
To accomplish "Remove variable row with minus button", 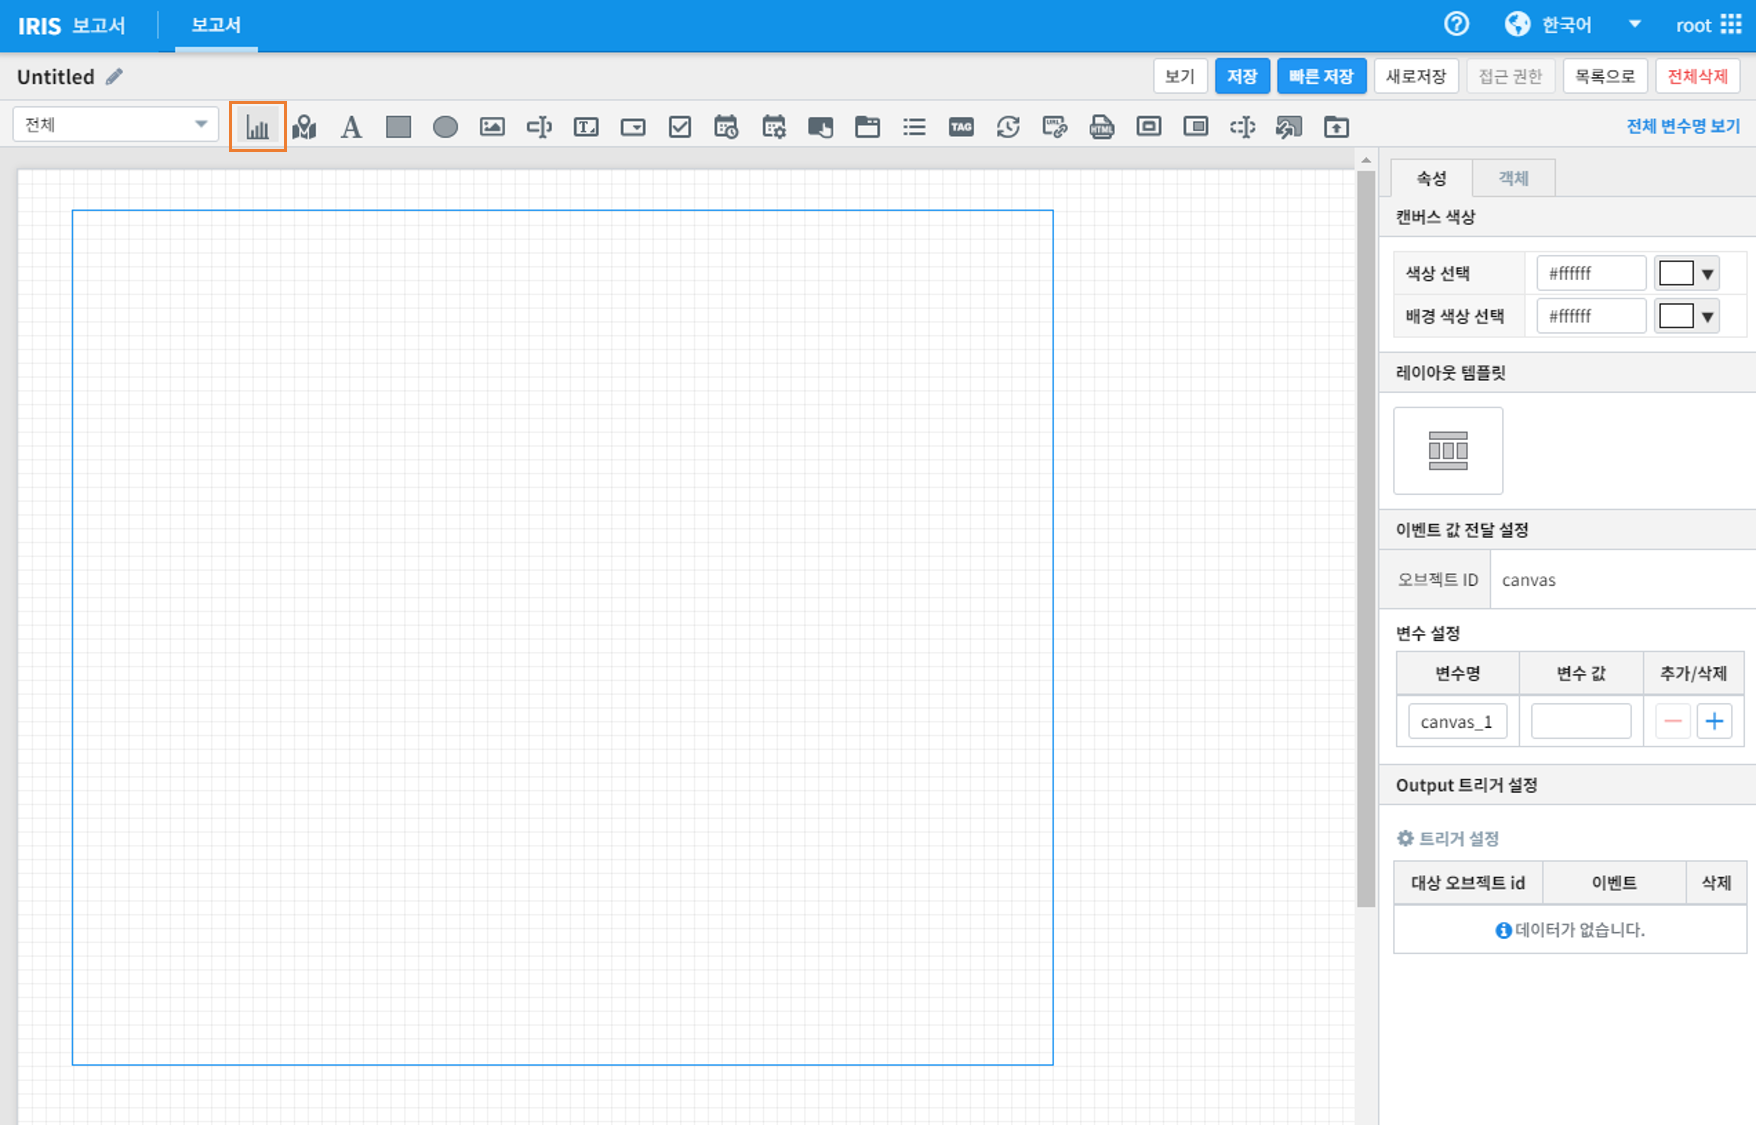I will pos(1673,721).
